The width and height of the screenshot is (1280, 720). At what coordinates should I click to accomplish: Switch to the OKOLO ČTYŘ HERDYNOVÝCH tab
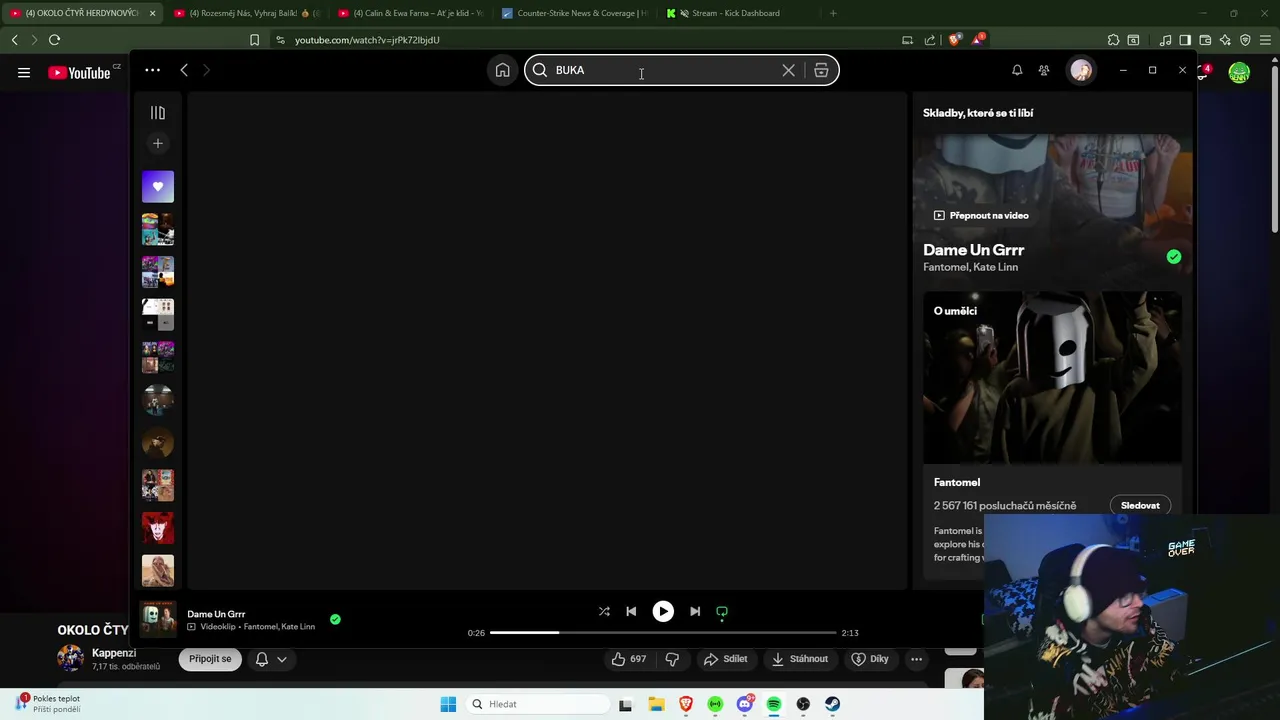point(82,13)
